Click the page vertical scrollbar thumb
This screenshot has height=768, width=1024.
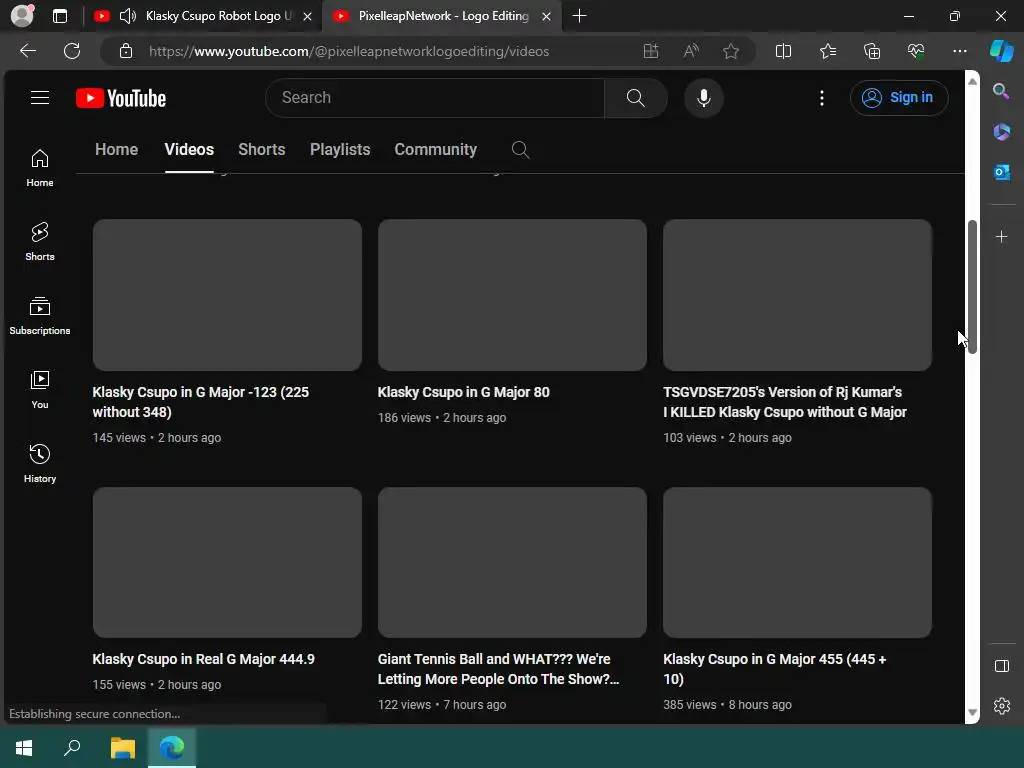(972, 287)
